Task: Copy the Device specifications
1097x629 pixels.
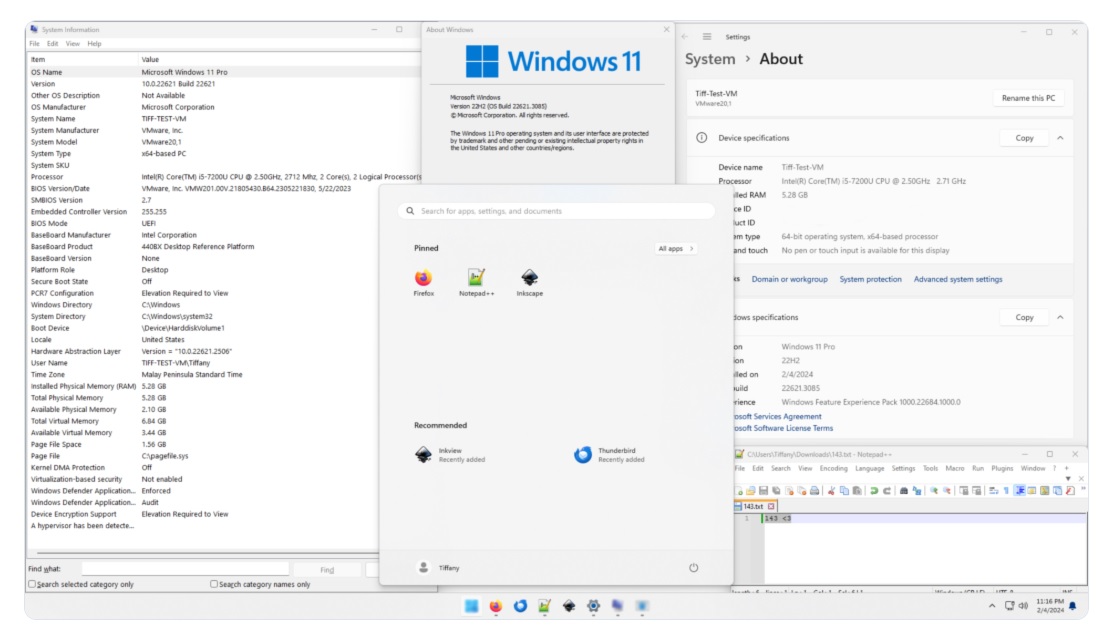Action: [x=1024, y=138]
